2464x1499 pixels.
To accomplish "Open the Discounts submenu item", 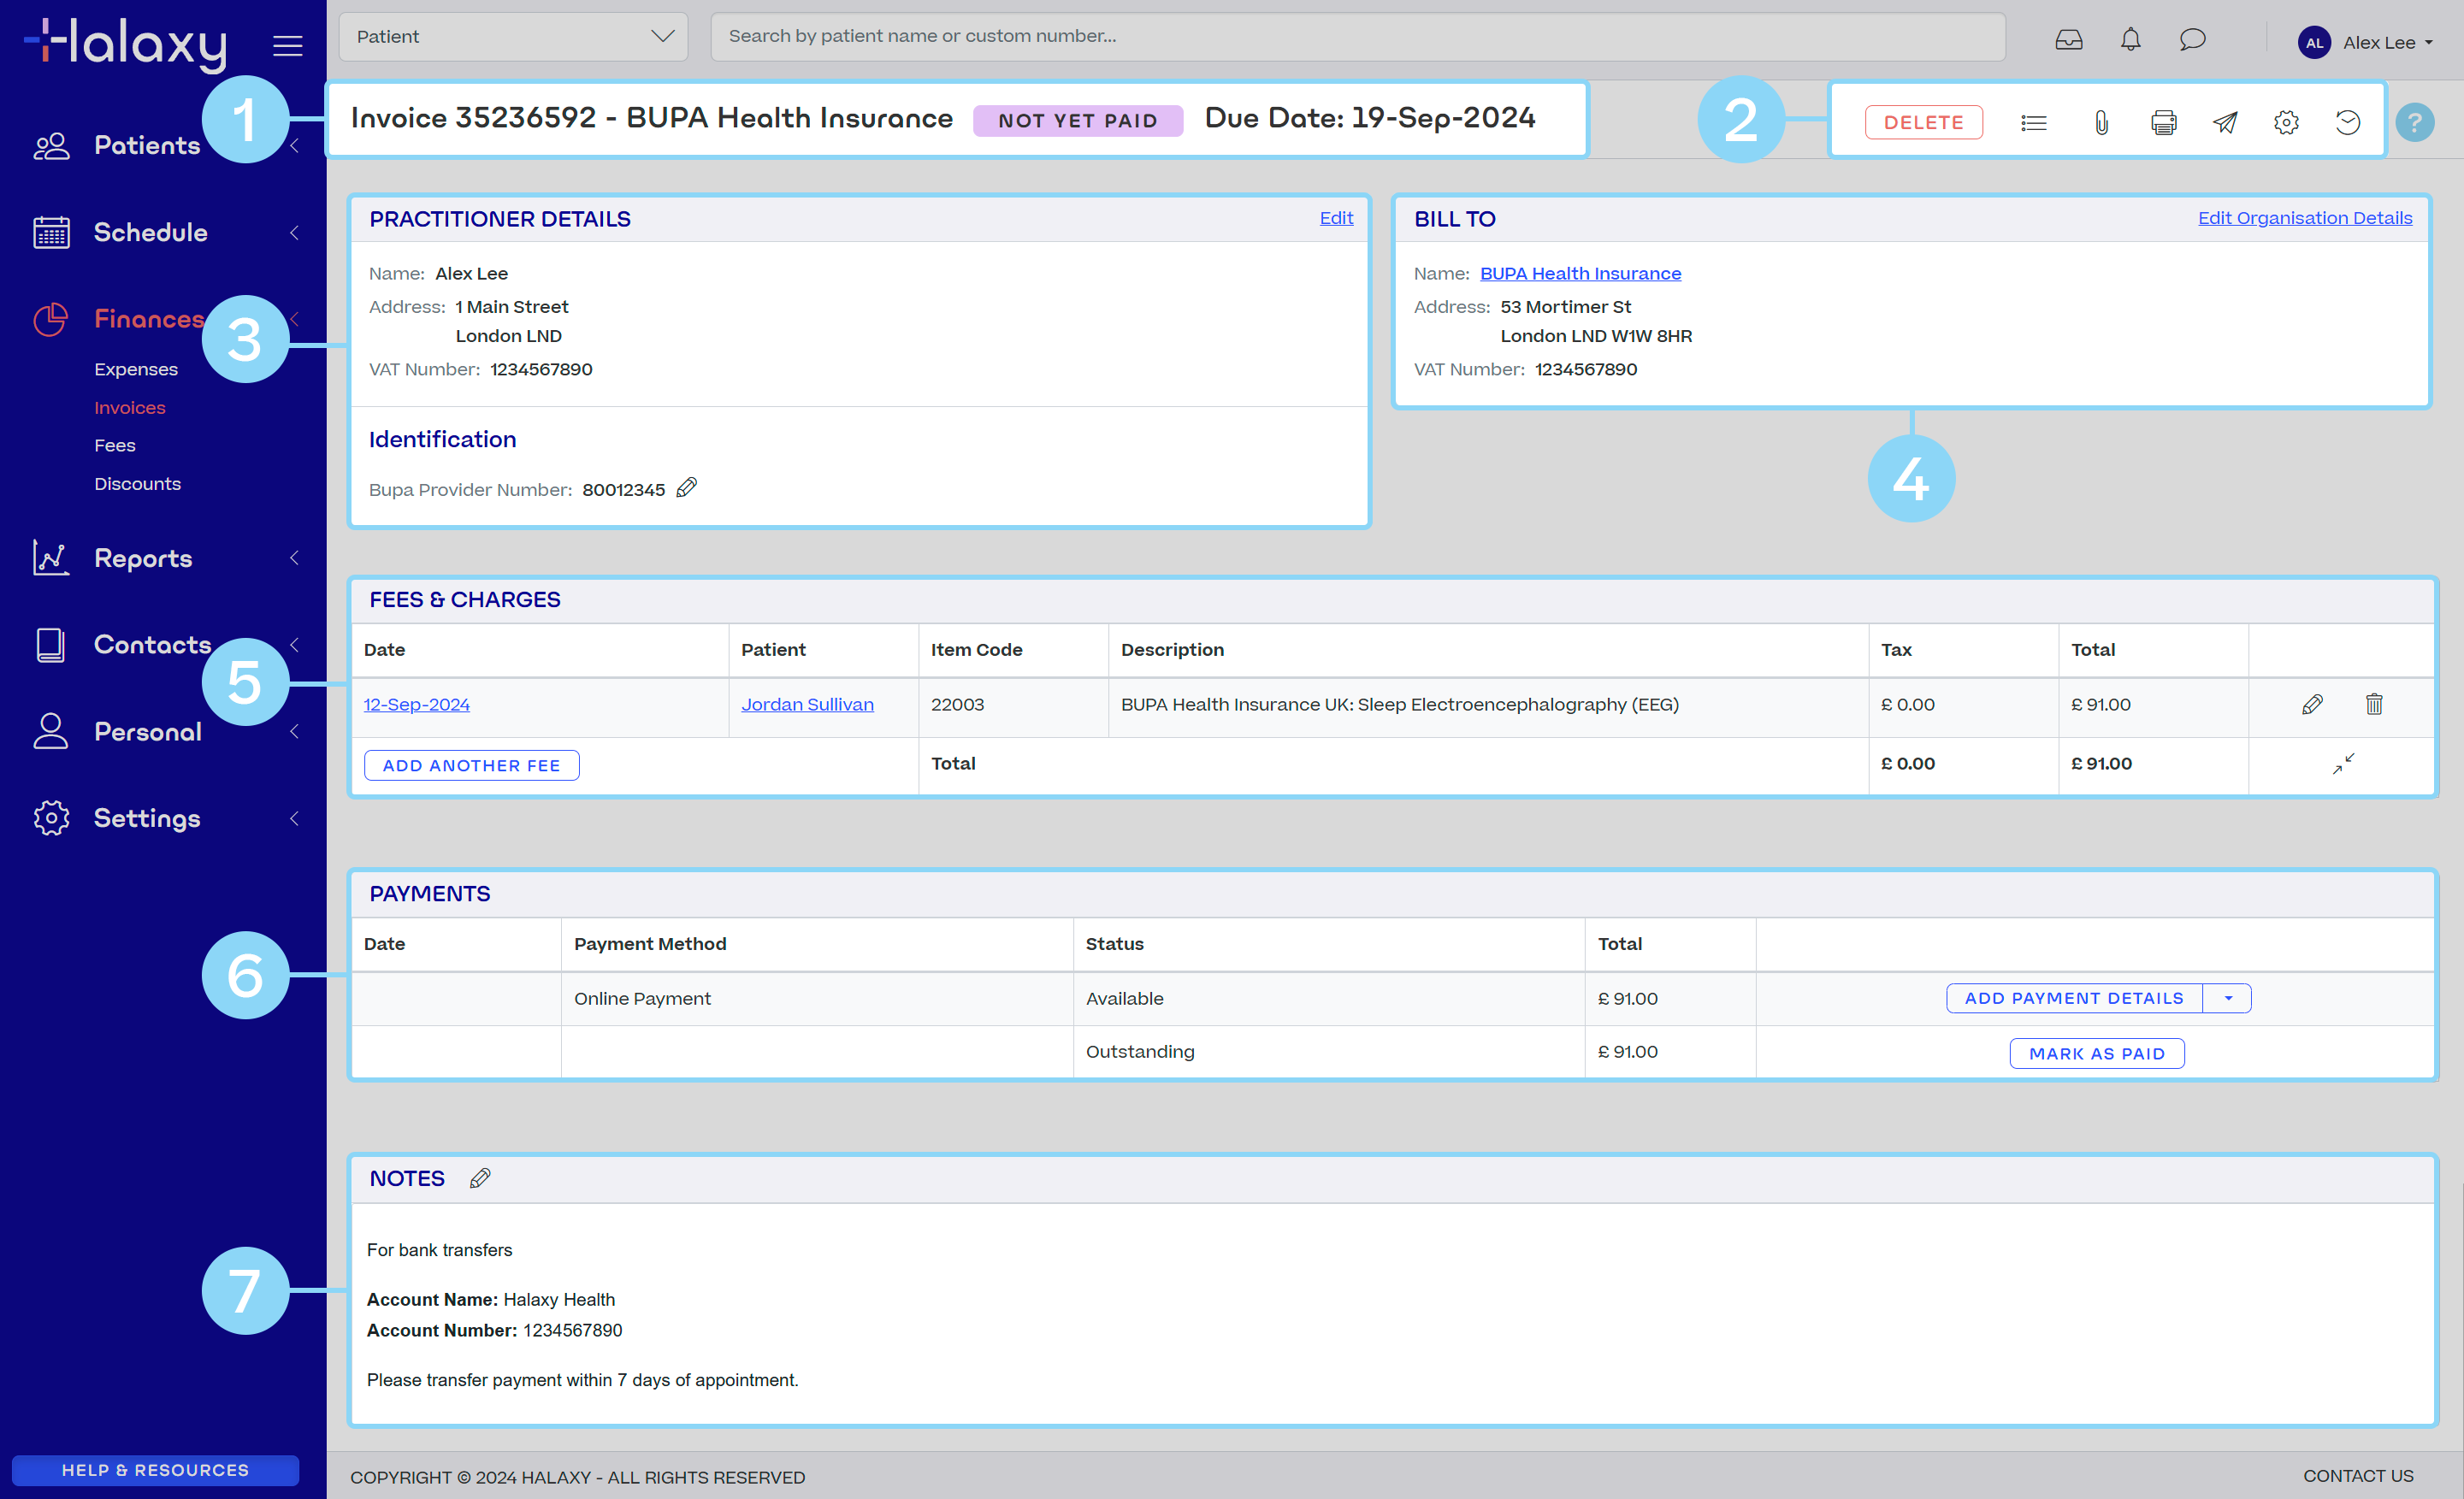I will 138,484.
